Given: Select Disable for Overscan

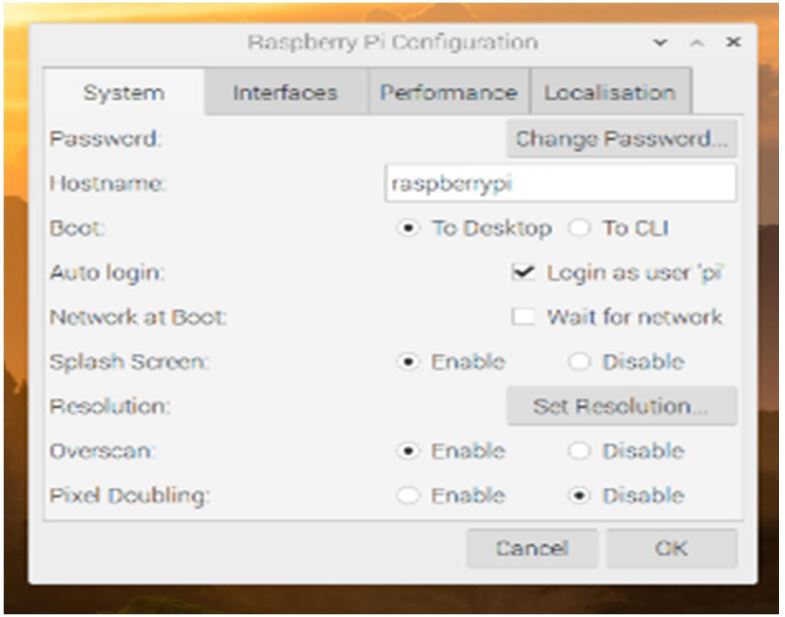Looking at the screenshot, I should [x=580, y=451].
